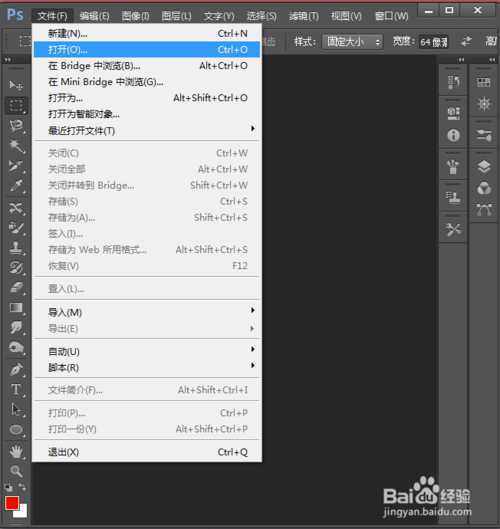Select the Eraser tool
Viewport: 500px width, 529px height.
click(16, 287)
